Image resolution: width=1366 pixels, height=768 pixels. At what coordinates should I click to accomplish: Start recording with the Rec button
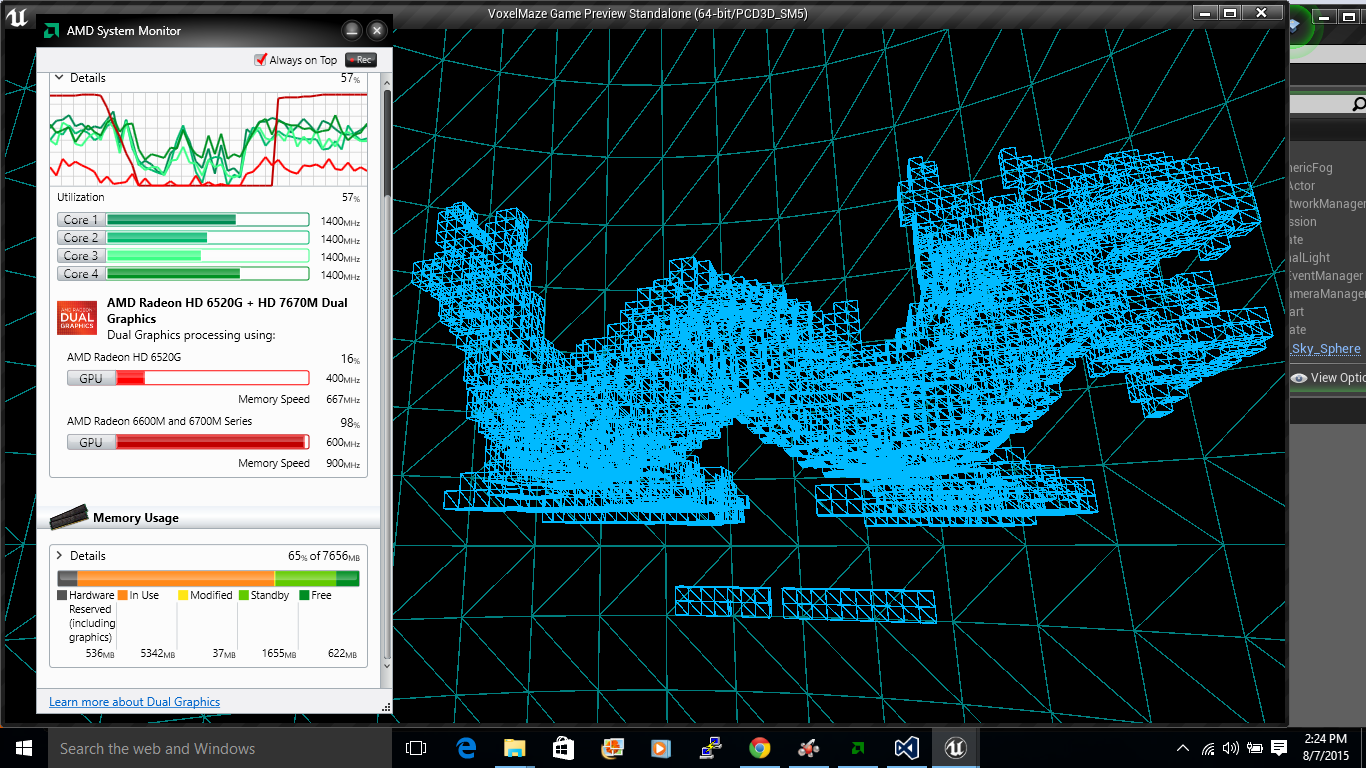pos(361,60)
